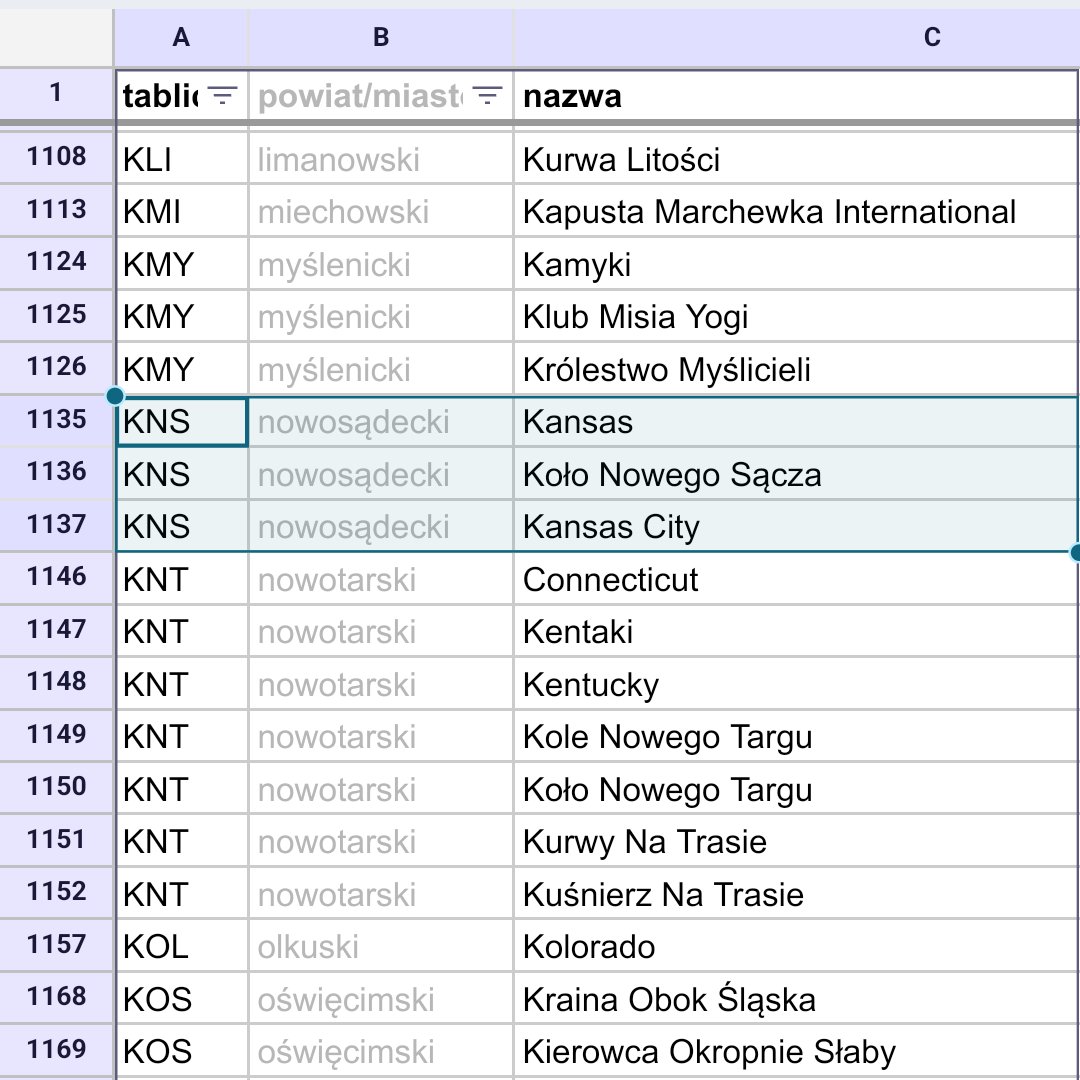Select 'Kierowca Okropnie Słaby' cell
The image size is (1080, 1080).
click(796, 1052)
